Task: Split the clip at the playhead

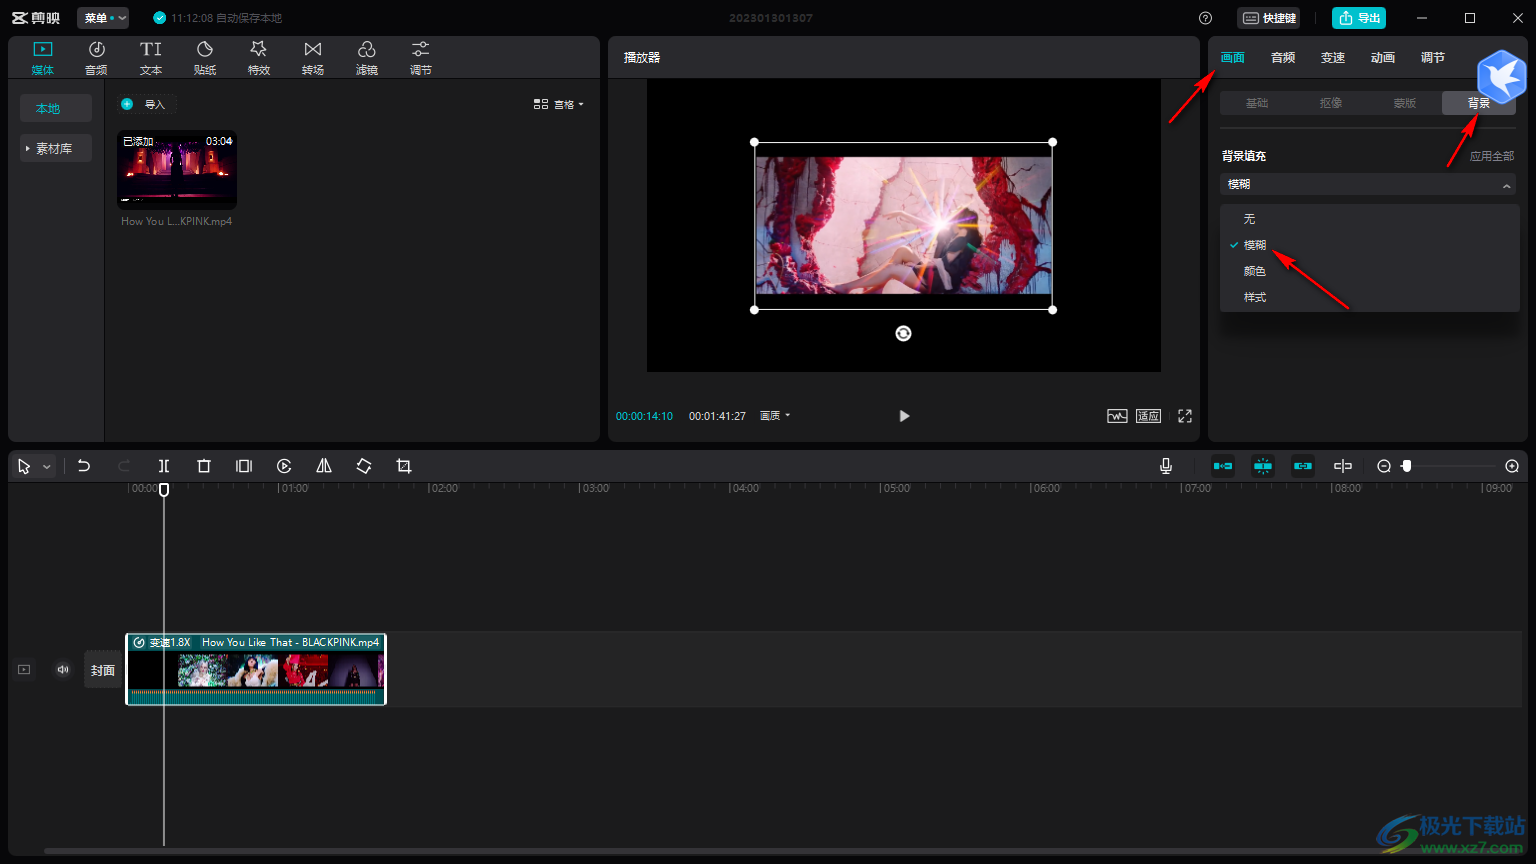Action: coord(164,466)
